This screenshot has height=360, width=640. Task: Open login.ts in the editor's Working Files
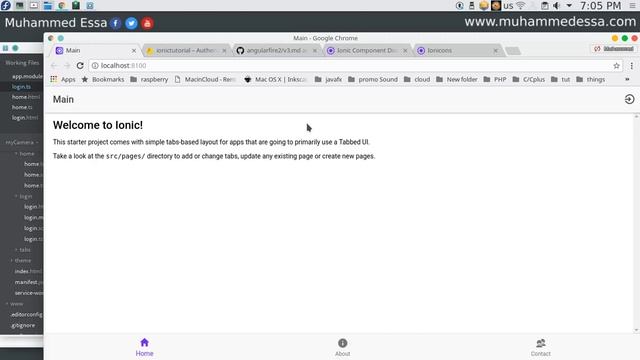(21, 87)
